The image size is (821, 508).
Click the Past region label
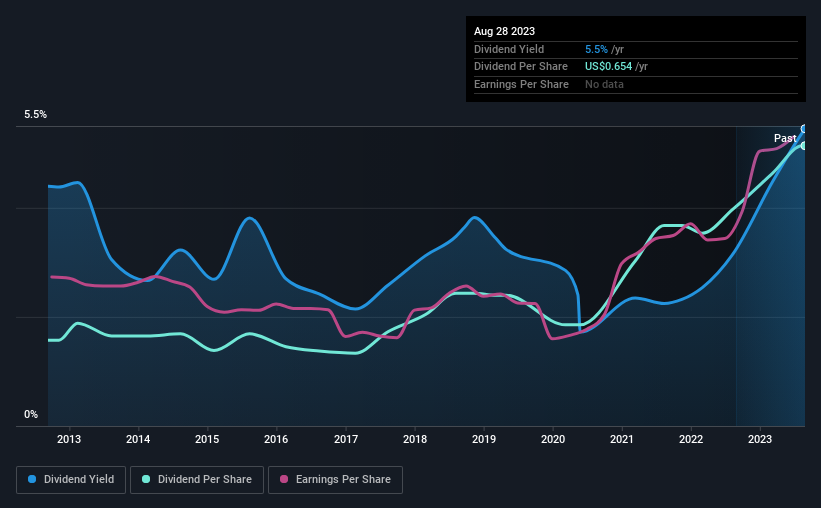[785, 138]
